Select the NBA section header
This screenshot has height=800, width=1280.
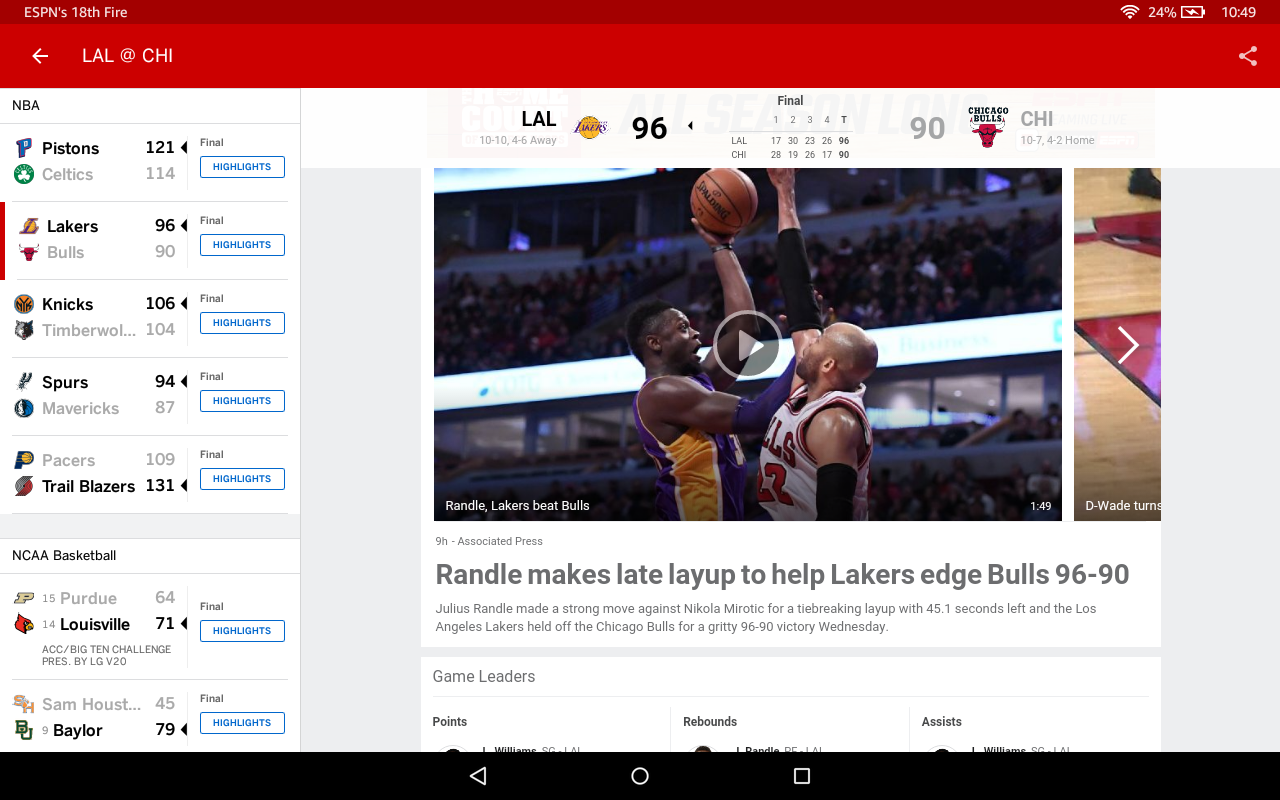coord(25,105)
